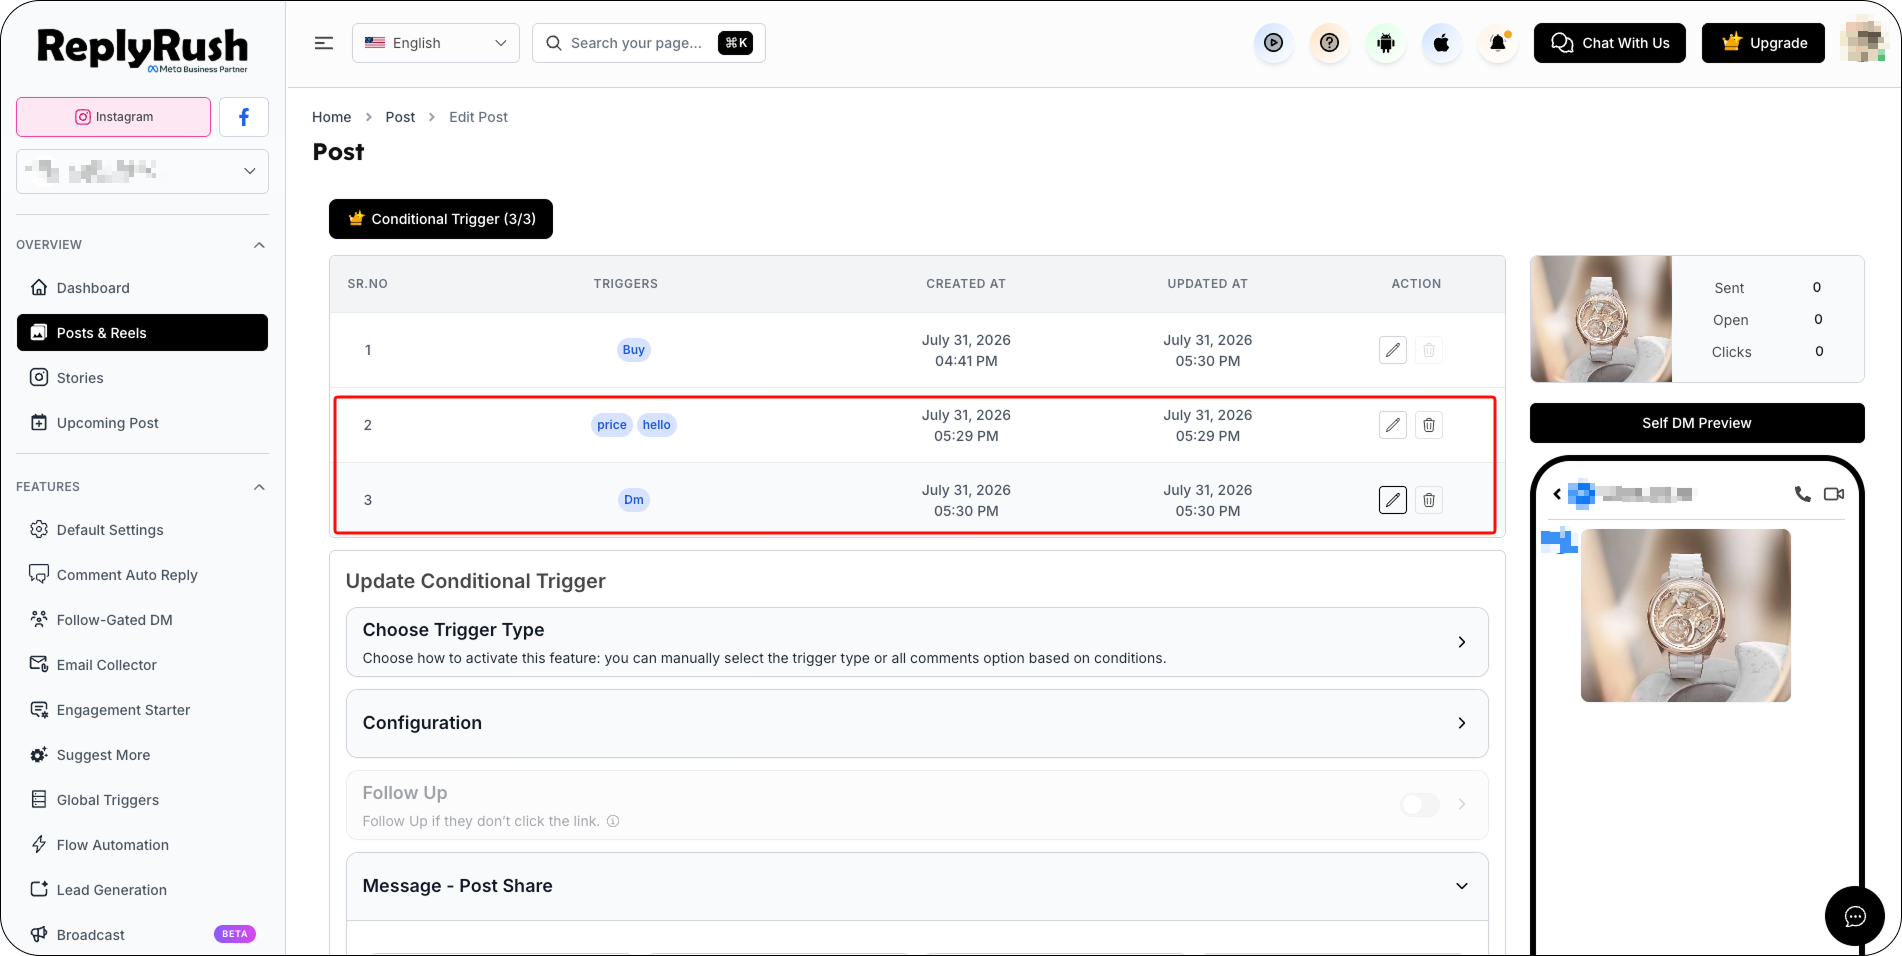Click the Apple app icon
This screenshot has width=1902, height=956.
coord(1441,43)
